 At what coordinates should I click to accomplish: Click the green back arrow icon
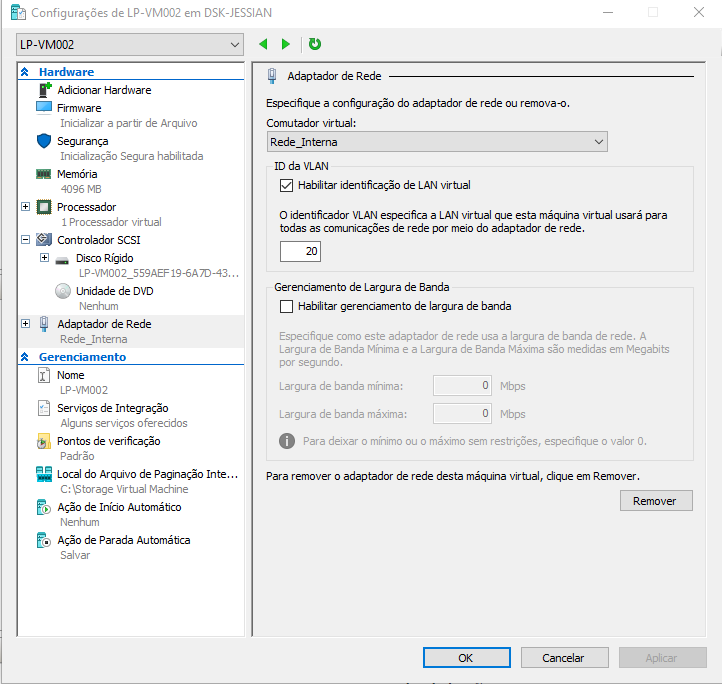(x=263, y=44)
